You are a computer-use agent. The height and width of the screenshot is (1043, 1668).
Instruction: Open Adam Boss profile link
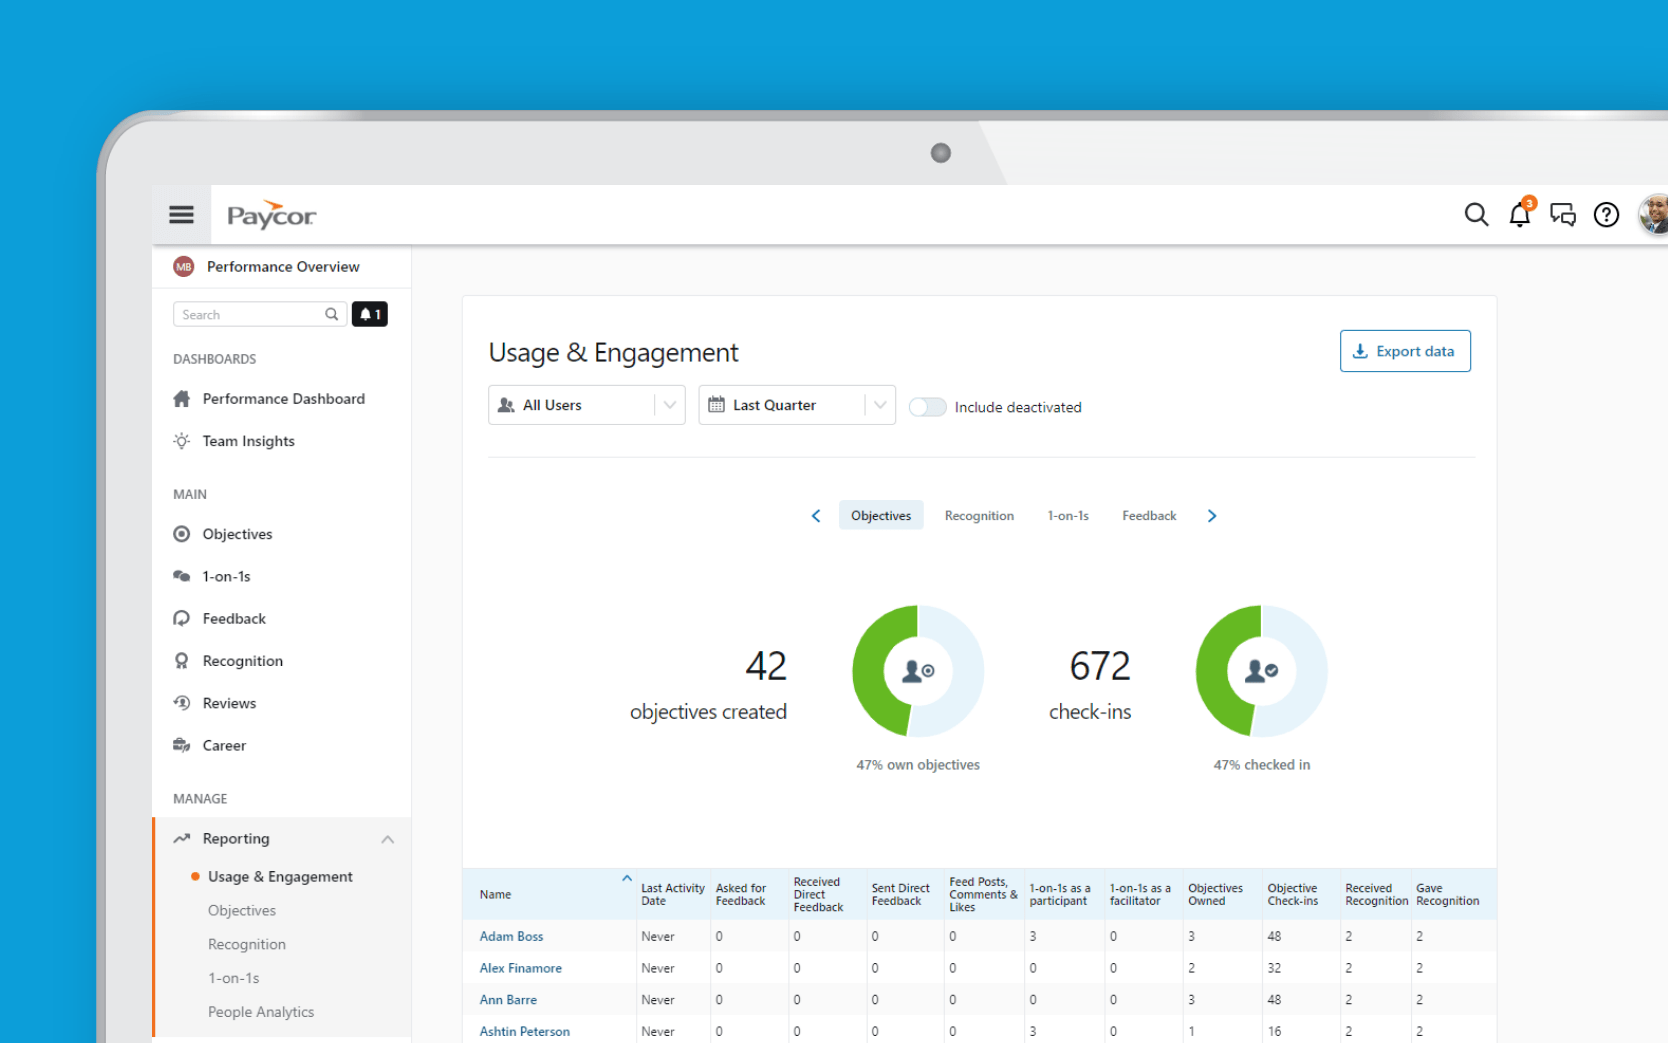click(x=511, y=937)
